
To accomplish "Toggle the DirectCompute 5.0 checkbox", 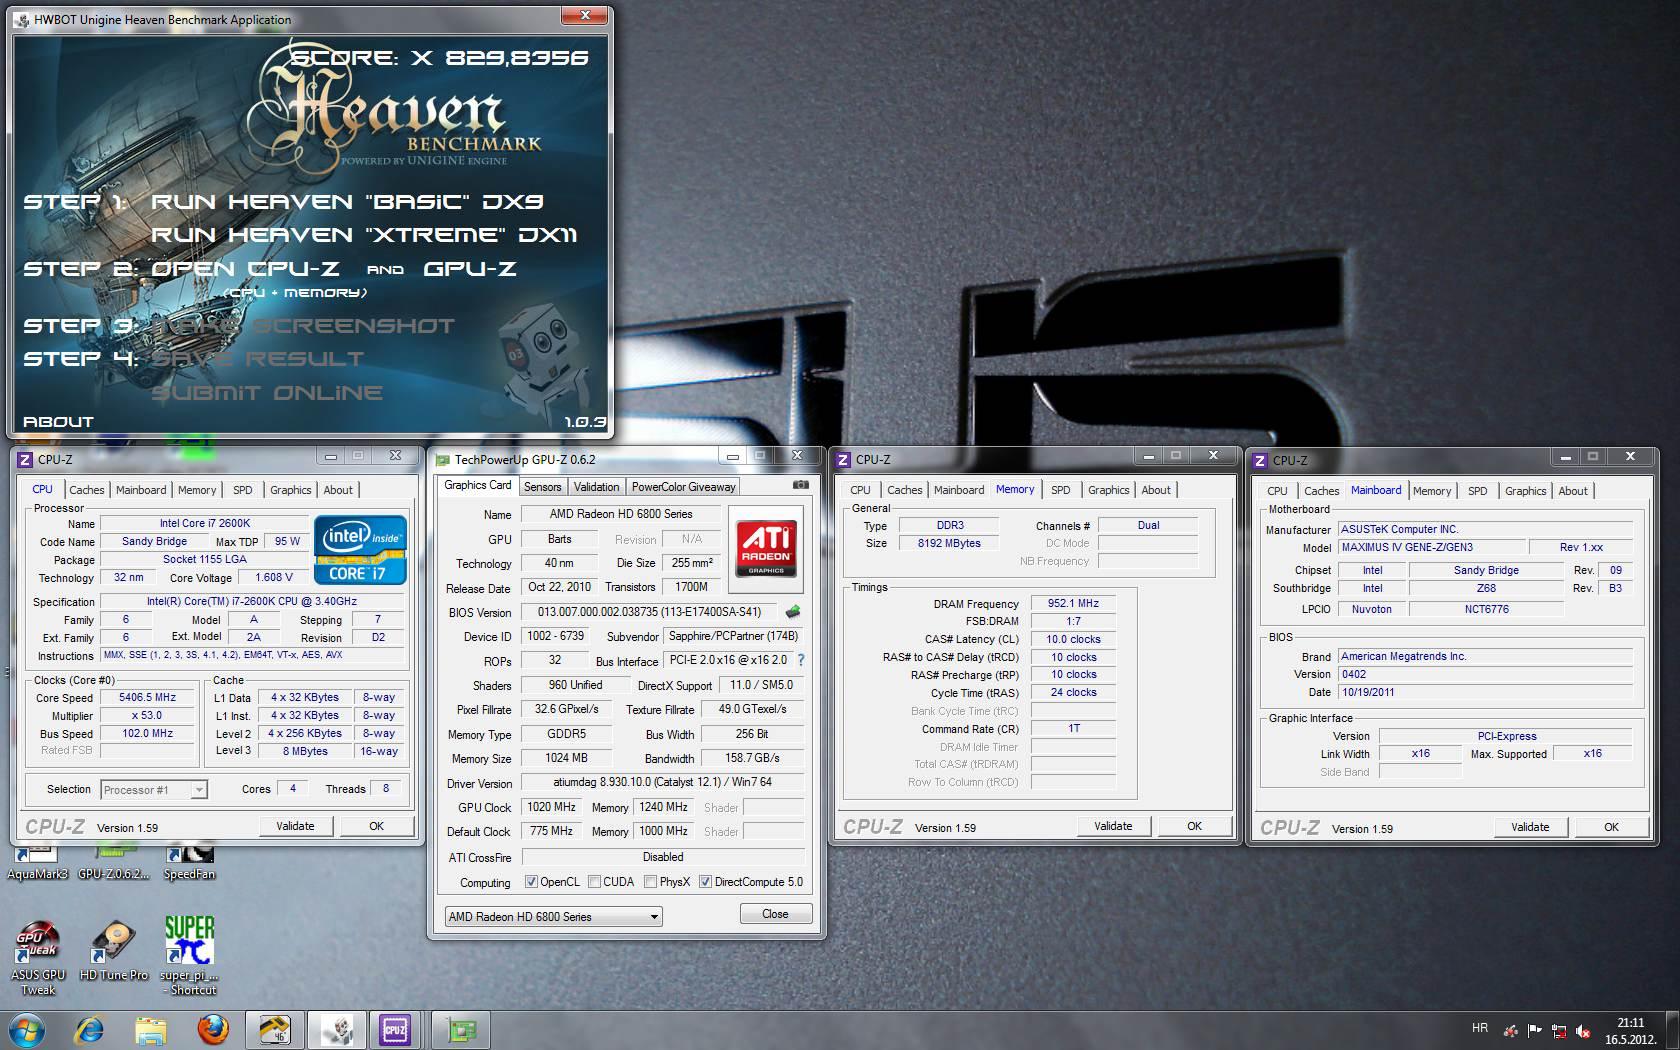I will coord(705,882).
